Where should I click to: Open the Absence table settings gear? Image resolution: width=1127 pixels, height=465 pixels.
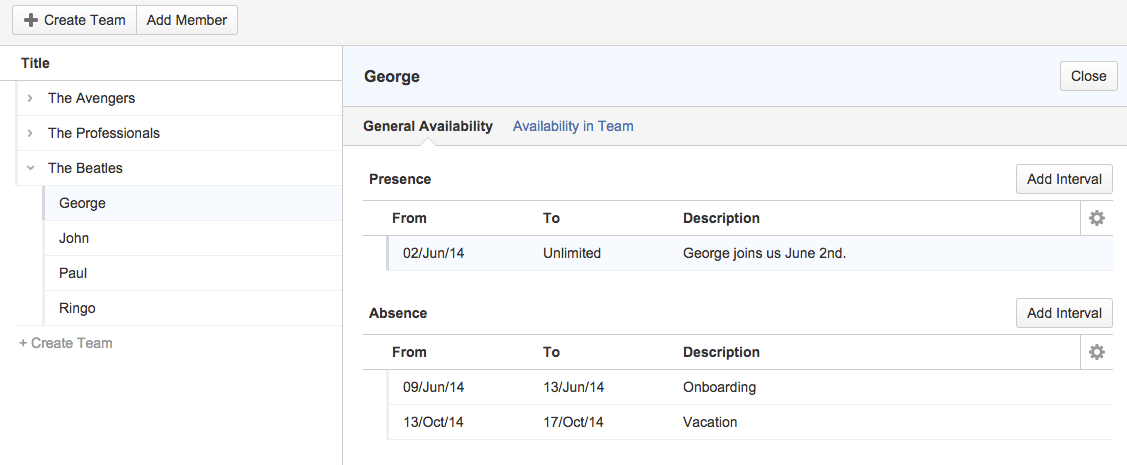[1096, 352]
